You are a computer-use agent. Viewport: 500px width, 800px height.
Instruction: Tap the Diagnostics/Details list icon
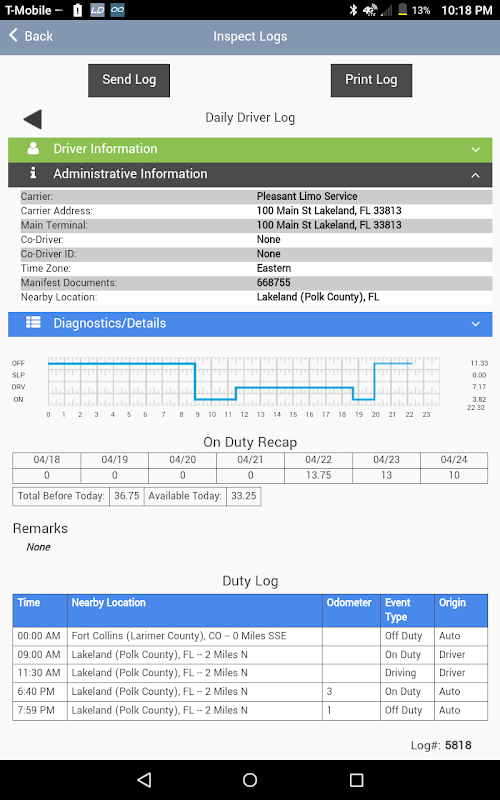point(34,322)
